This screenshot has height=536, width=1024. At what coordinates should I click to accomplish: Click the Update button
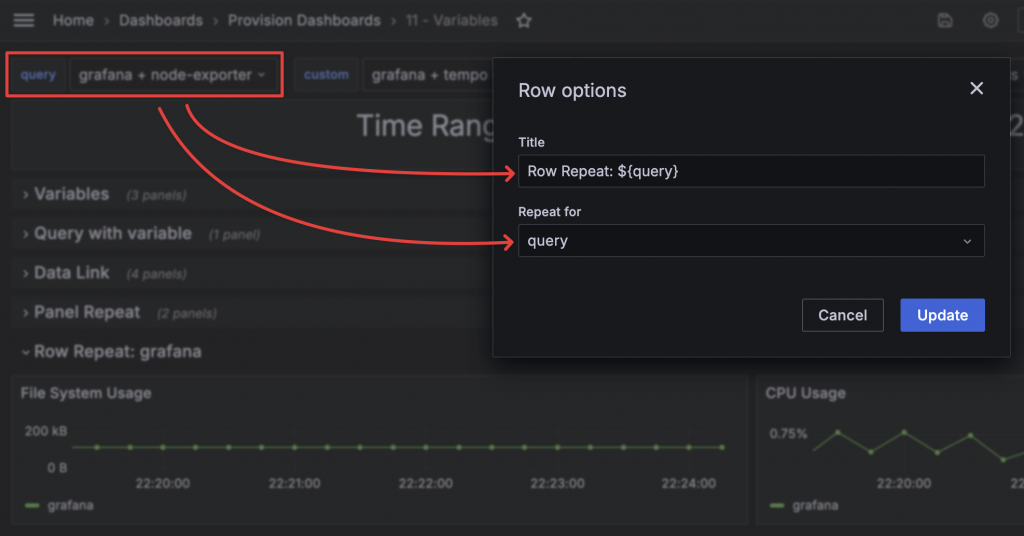pyautogui.click(x=942, y=315)
